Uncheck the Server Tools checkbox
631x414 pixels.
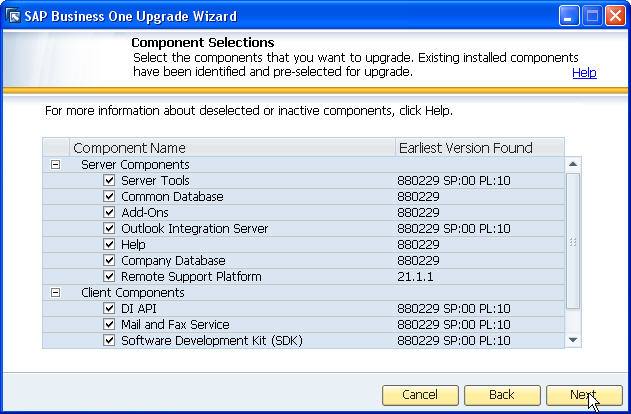coord(109,180)
